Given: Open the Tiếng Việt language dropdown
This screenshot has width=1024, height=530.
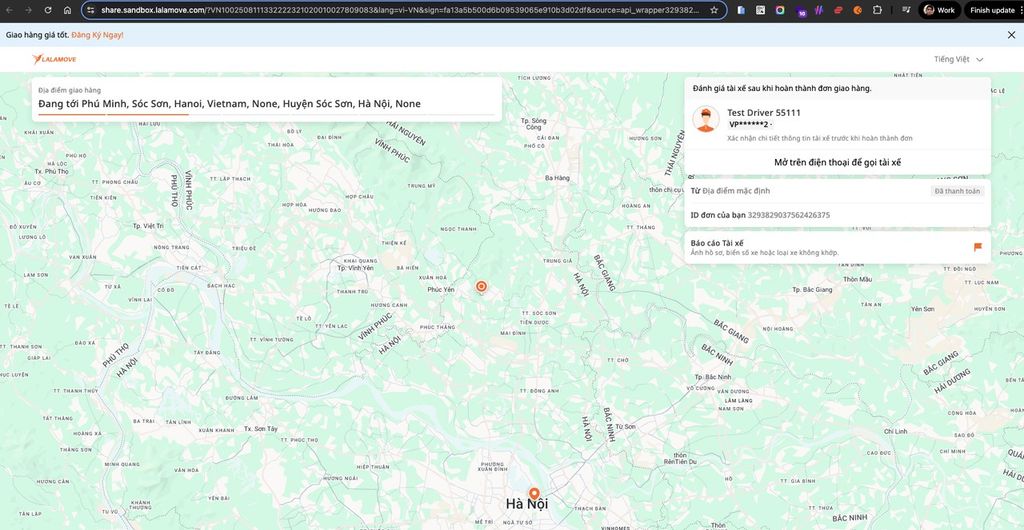Looking at the screenshot, I should (x=958, y=59).
